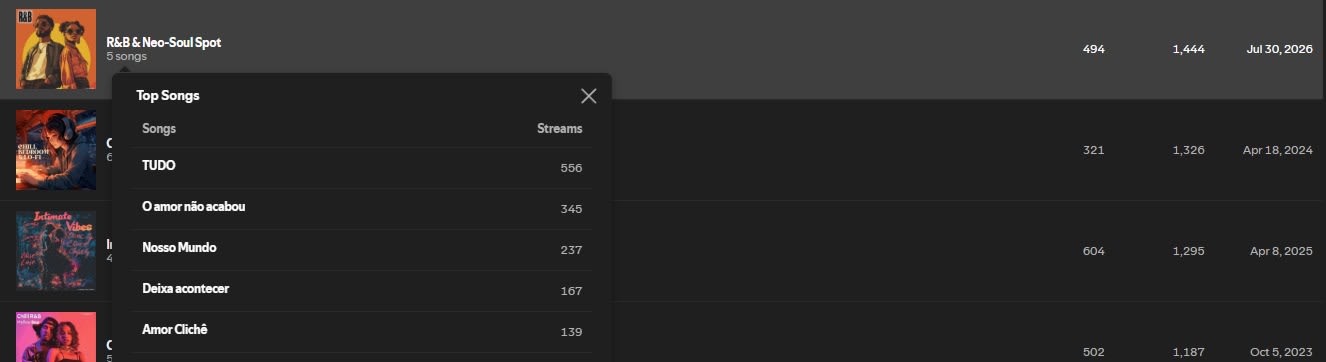Select the Apr 8, 2025 row date
The image size is (1326, 362).
click(x=1282, y=251)
